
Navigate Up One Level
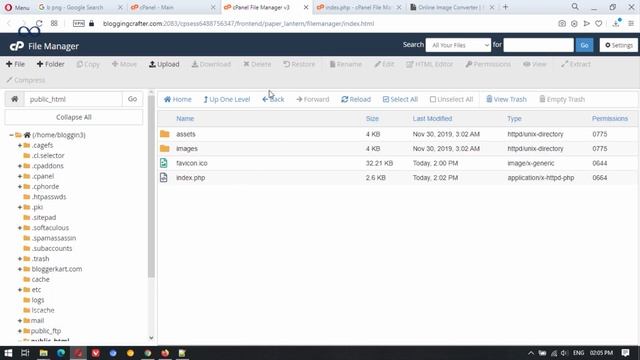click(227, 99)
